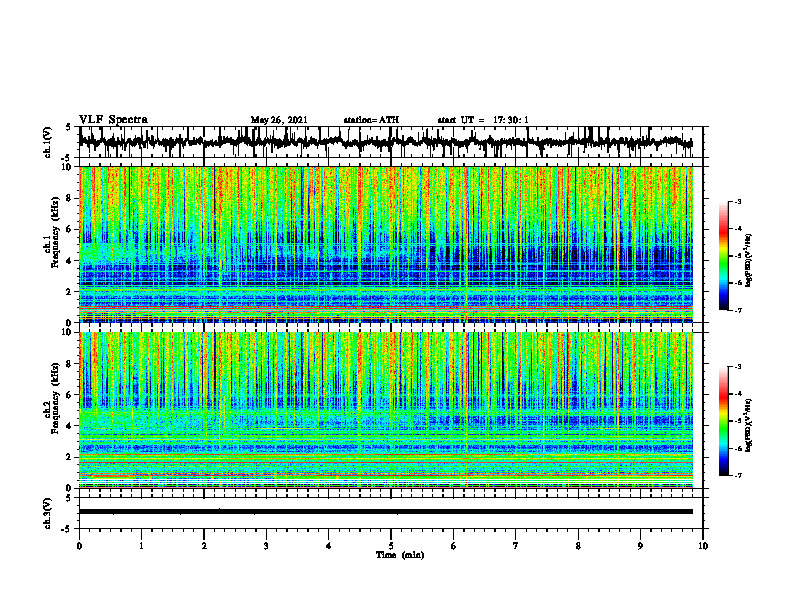Viewport: 792px width, 612px height.
Task: Click the black ch.3 voltage band
Action: point(386,512)
